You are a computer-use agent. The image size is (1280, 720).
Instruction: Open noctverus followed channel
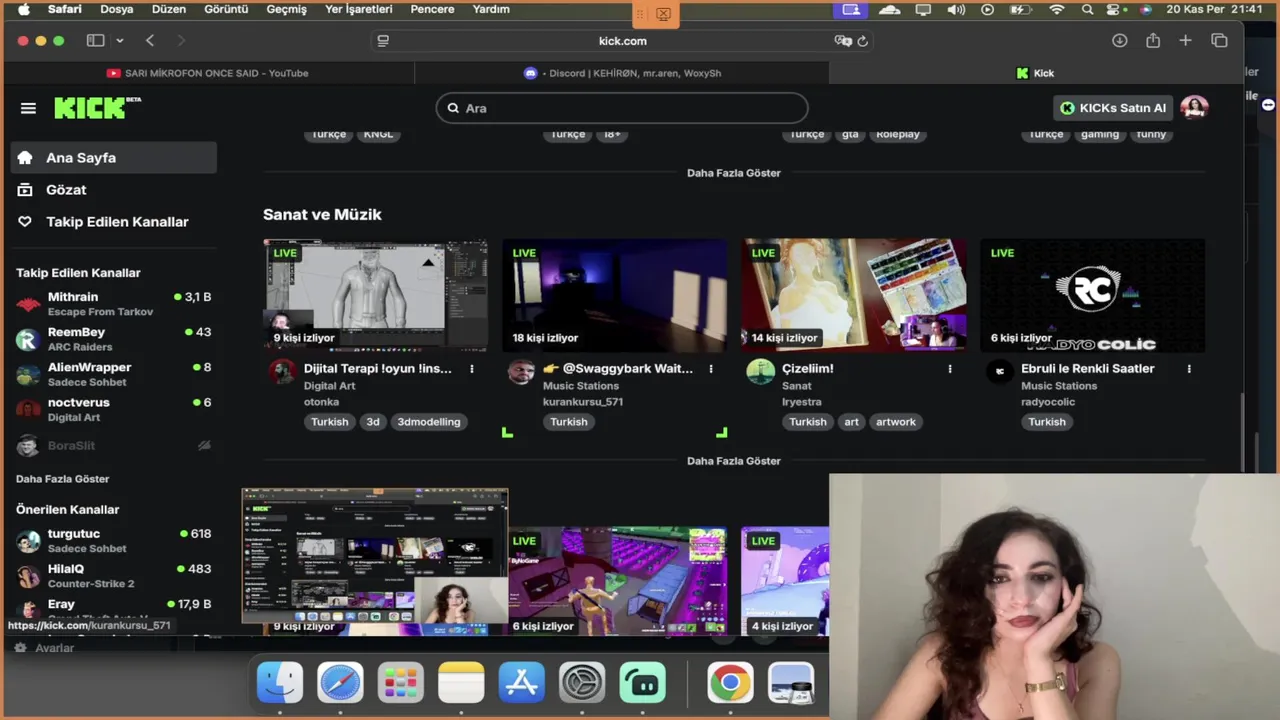(114, 409)
